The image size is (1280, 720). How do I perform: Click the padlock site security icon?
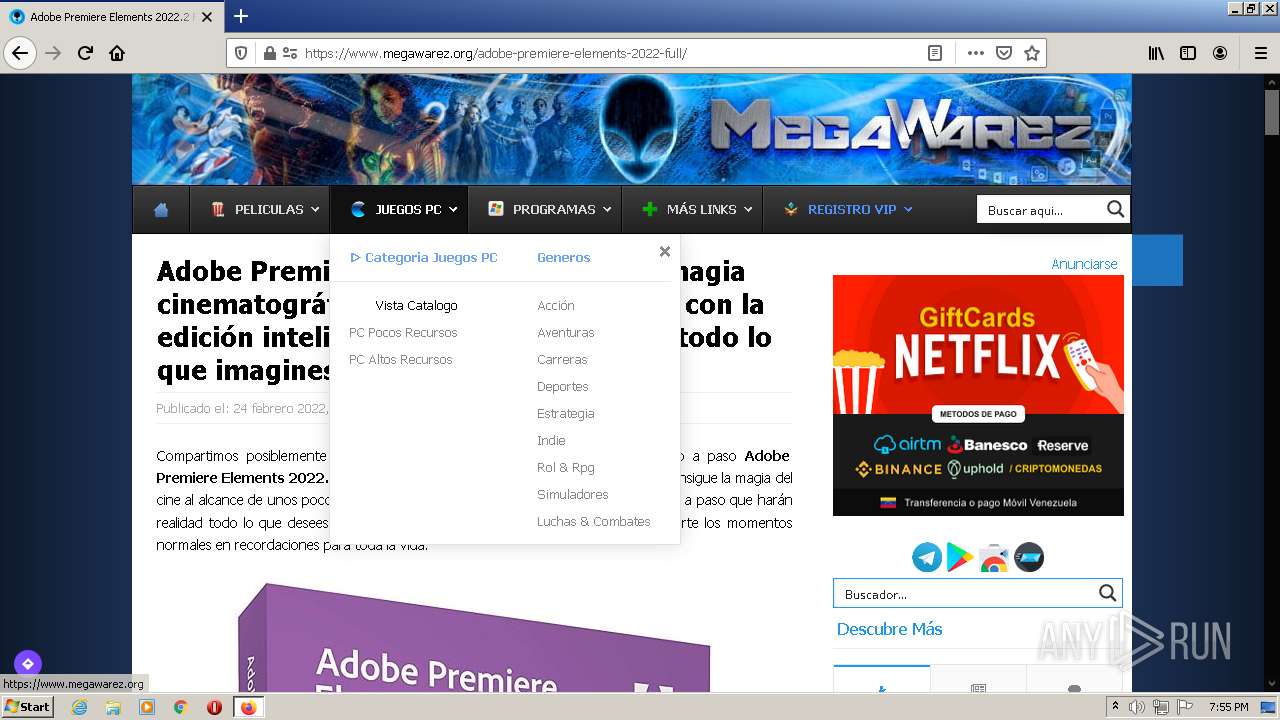(269, 53)
